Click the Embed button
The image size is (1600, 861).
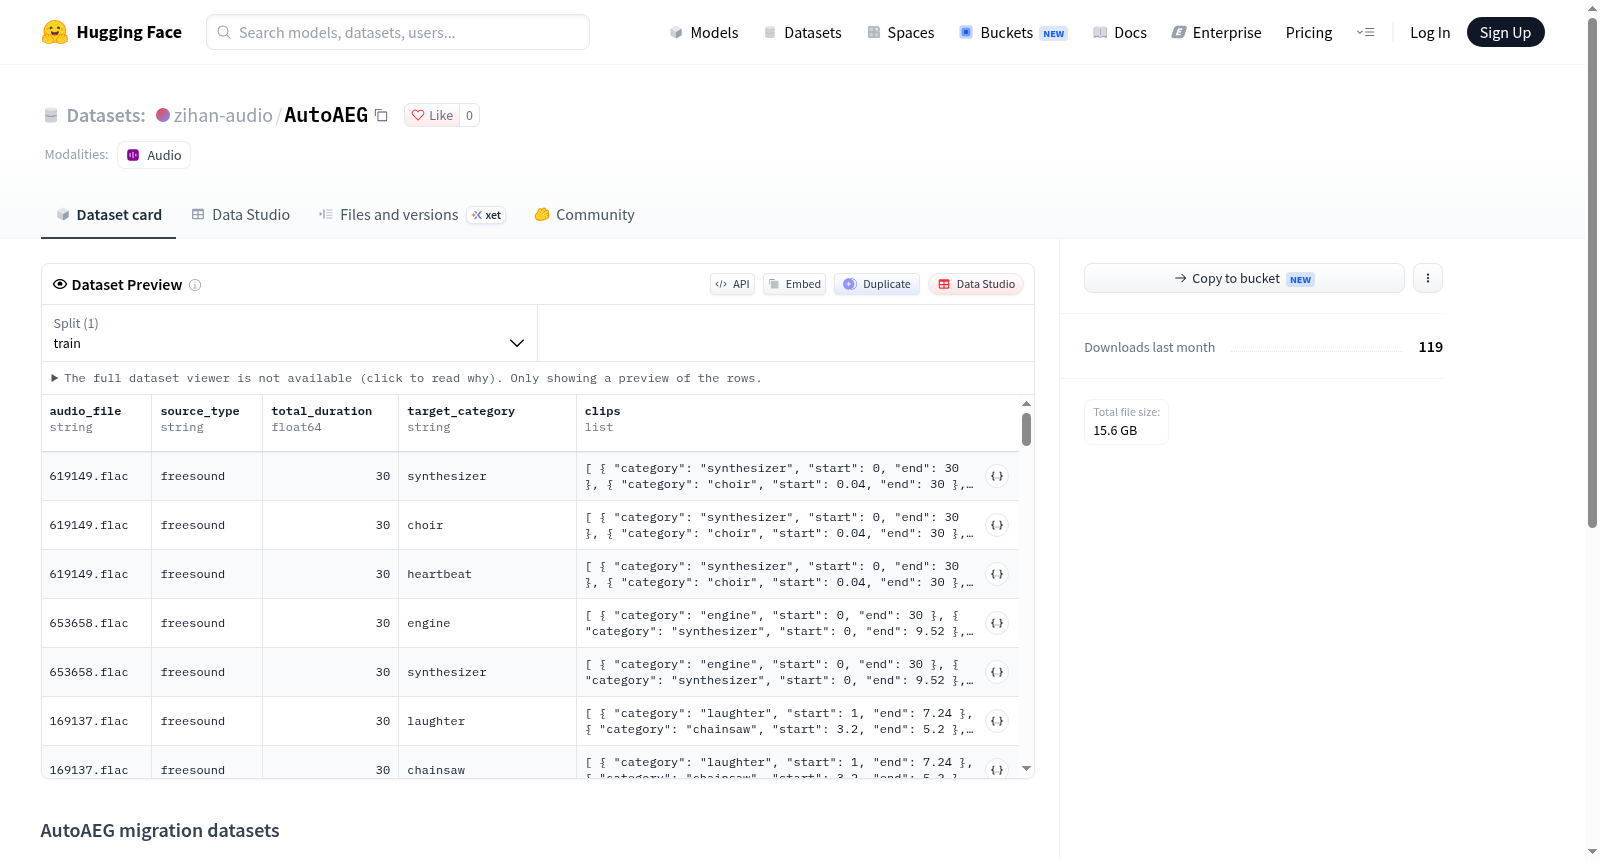[794, 284]
